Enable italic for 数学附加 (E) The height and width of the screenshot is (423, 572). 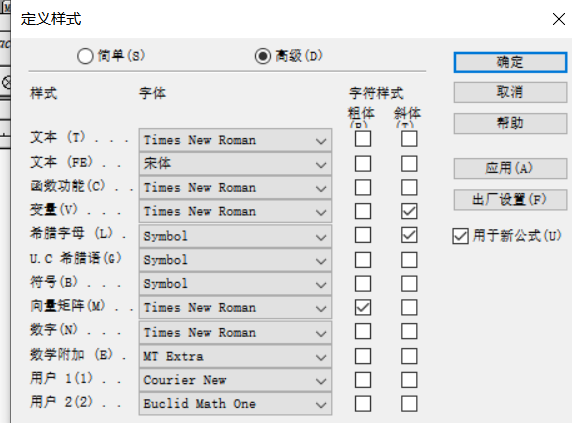pos(409,356)
